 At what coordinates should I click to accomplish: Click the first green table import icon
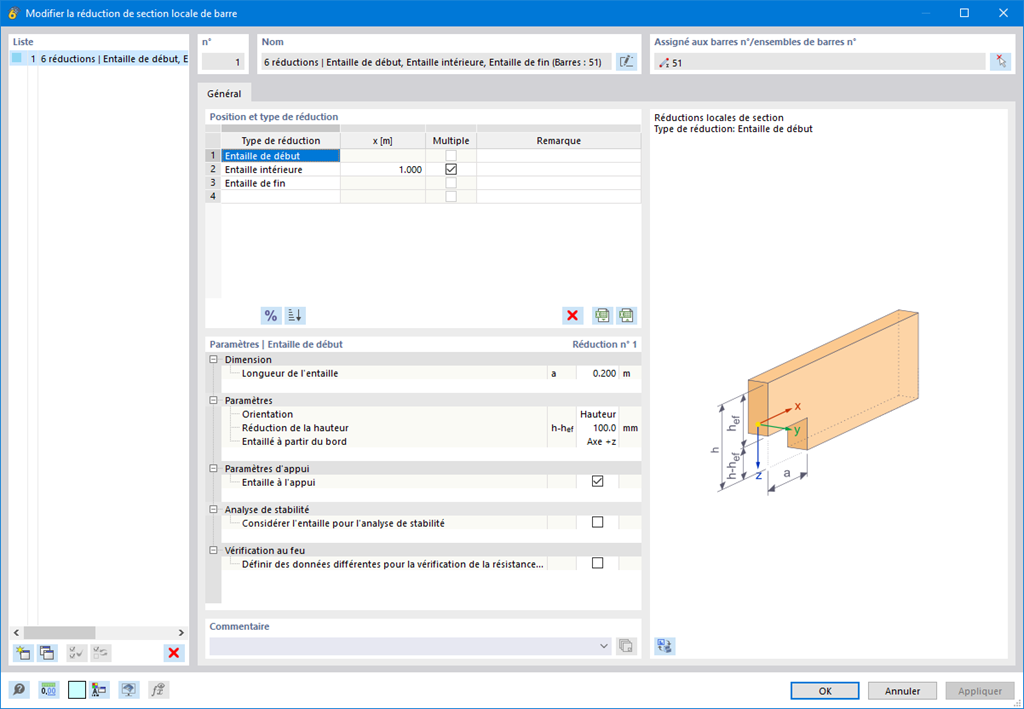(602, 316)
